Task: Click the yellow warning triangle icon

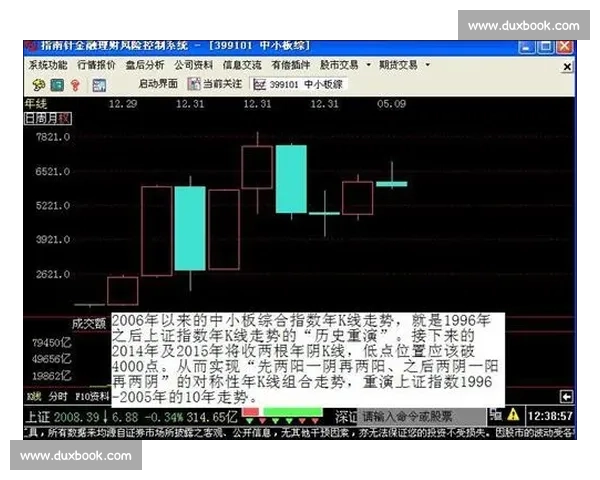Action: 514,415
